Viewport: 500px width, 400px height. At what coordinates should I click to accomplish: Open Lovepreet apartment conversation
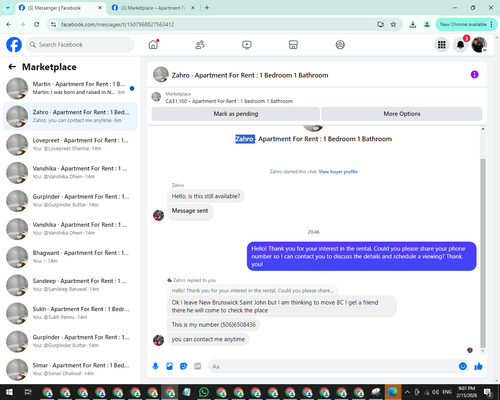[70, 144]
